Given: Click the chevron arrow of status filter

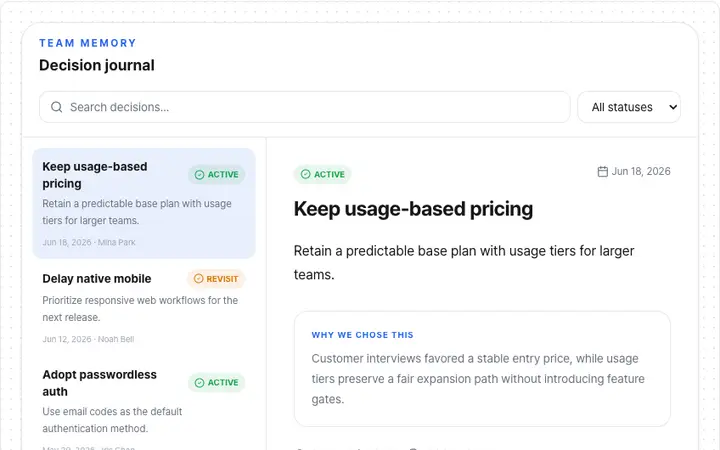Looking at the screenshot, I should tap(673, 107).
